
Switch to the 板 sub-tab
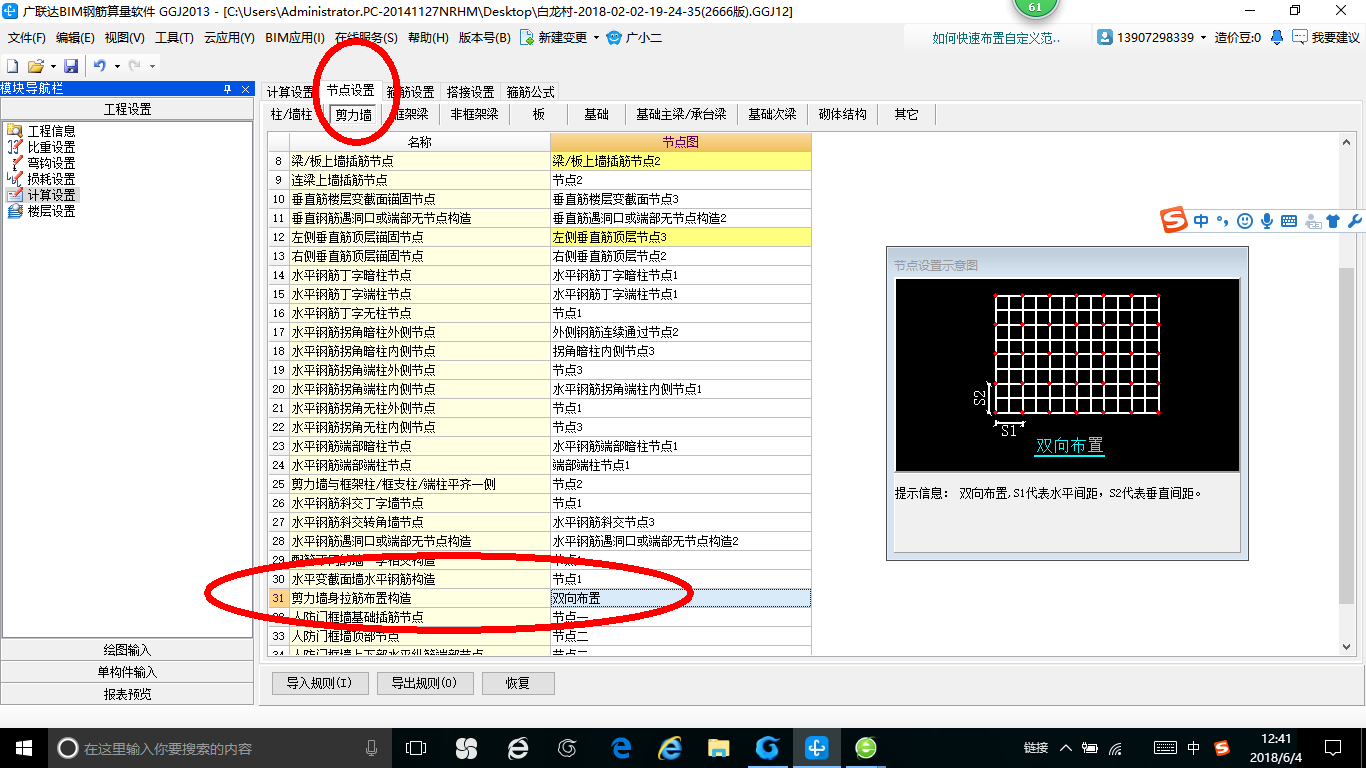click(539, 114)
